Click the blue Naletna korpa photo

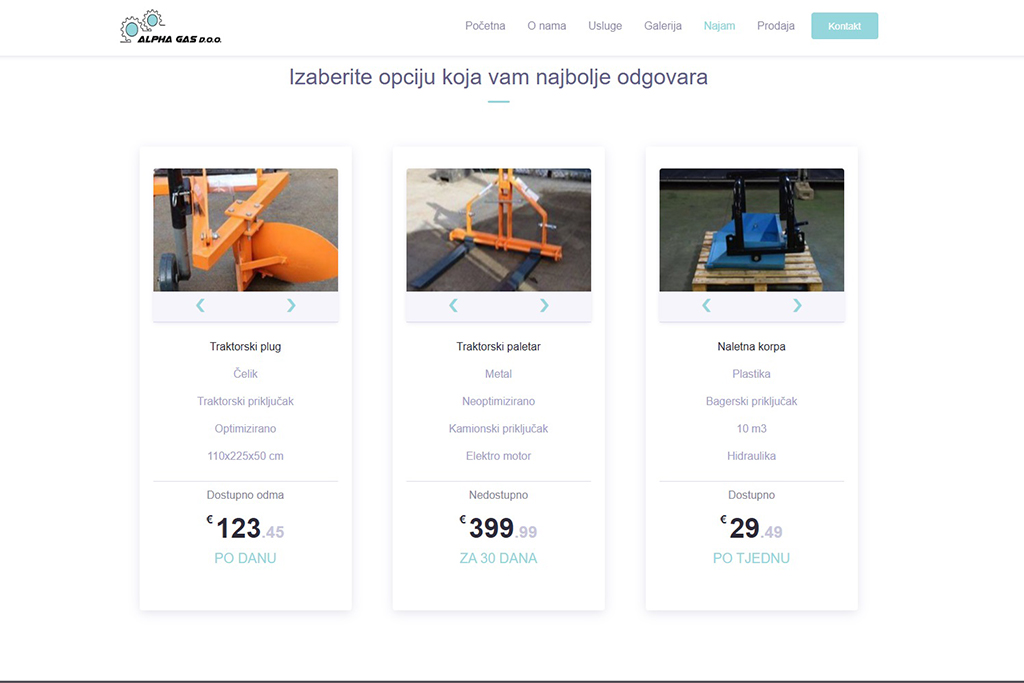752,230
